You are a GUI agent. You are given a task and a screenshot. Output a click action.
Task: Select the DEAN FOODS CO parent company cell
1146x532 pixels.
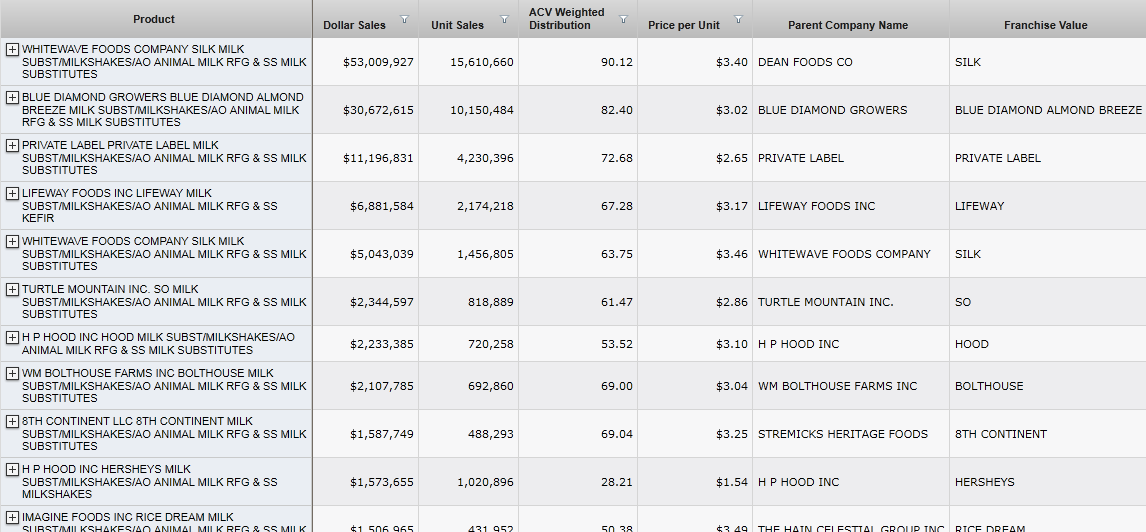click(x=805, y=62)
